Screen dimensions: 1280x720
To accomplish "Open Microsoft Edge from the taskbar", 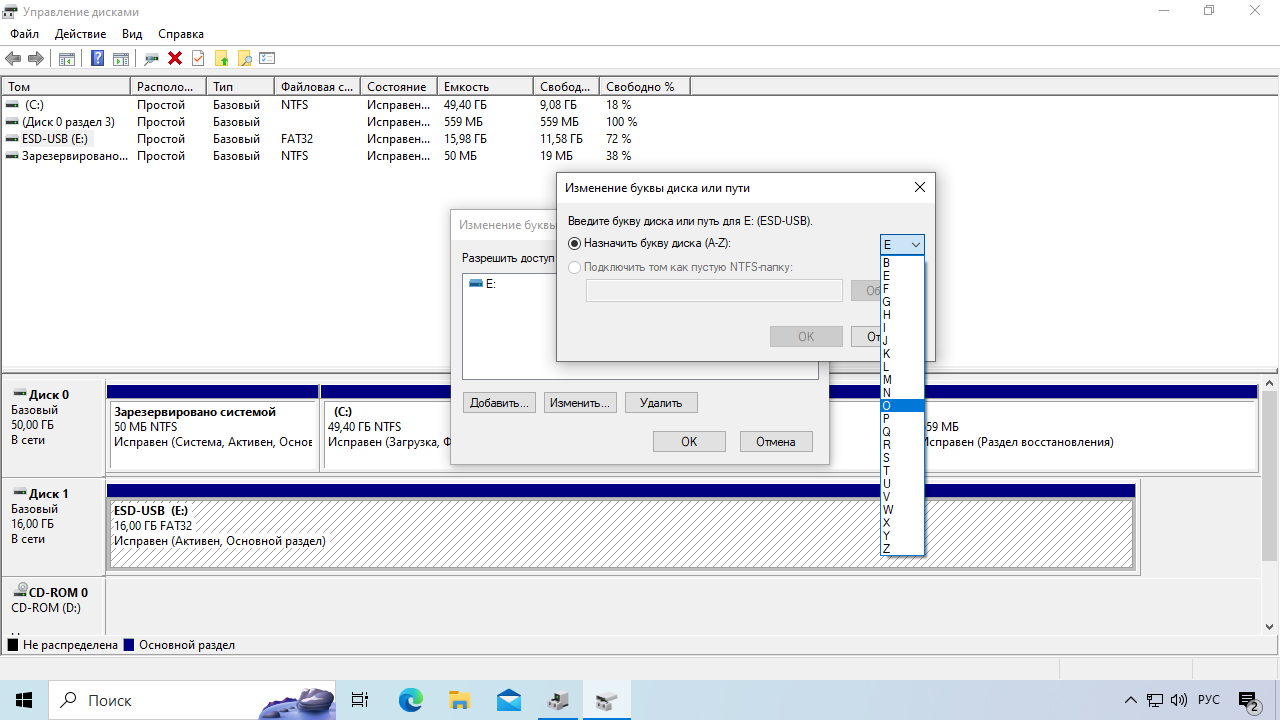I will tap(411, 700).
